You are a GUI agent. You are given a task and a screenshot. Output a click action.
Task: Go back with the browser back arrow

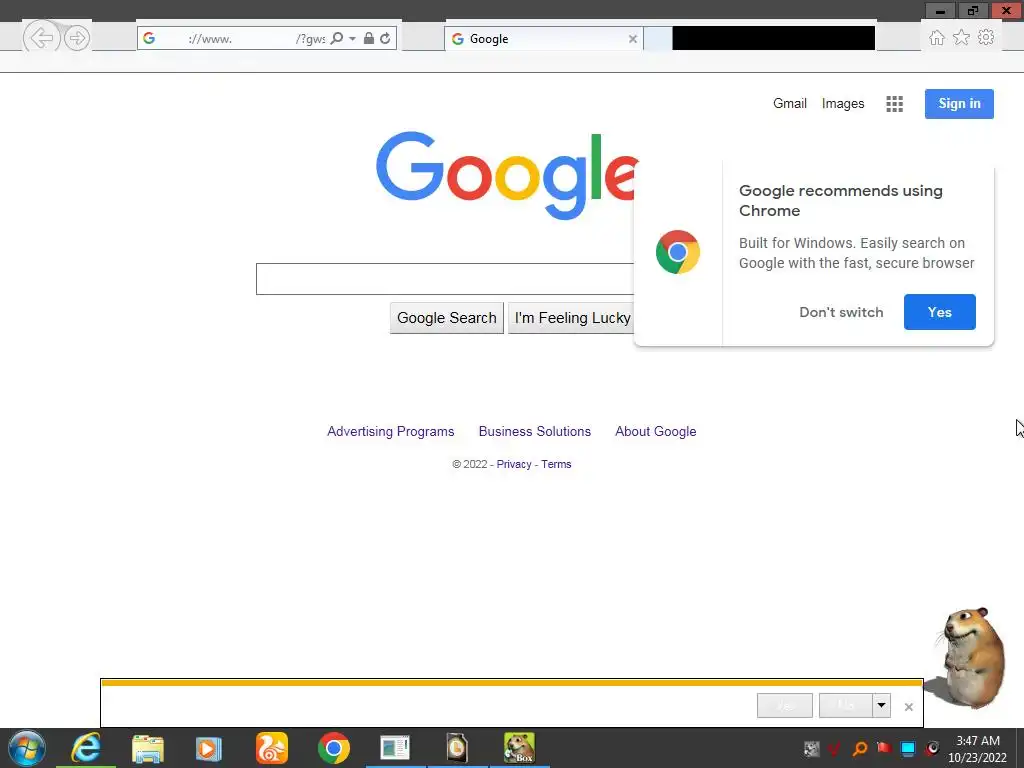41,38
